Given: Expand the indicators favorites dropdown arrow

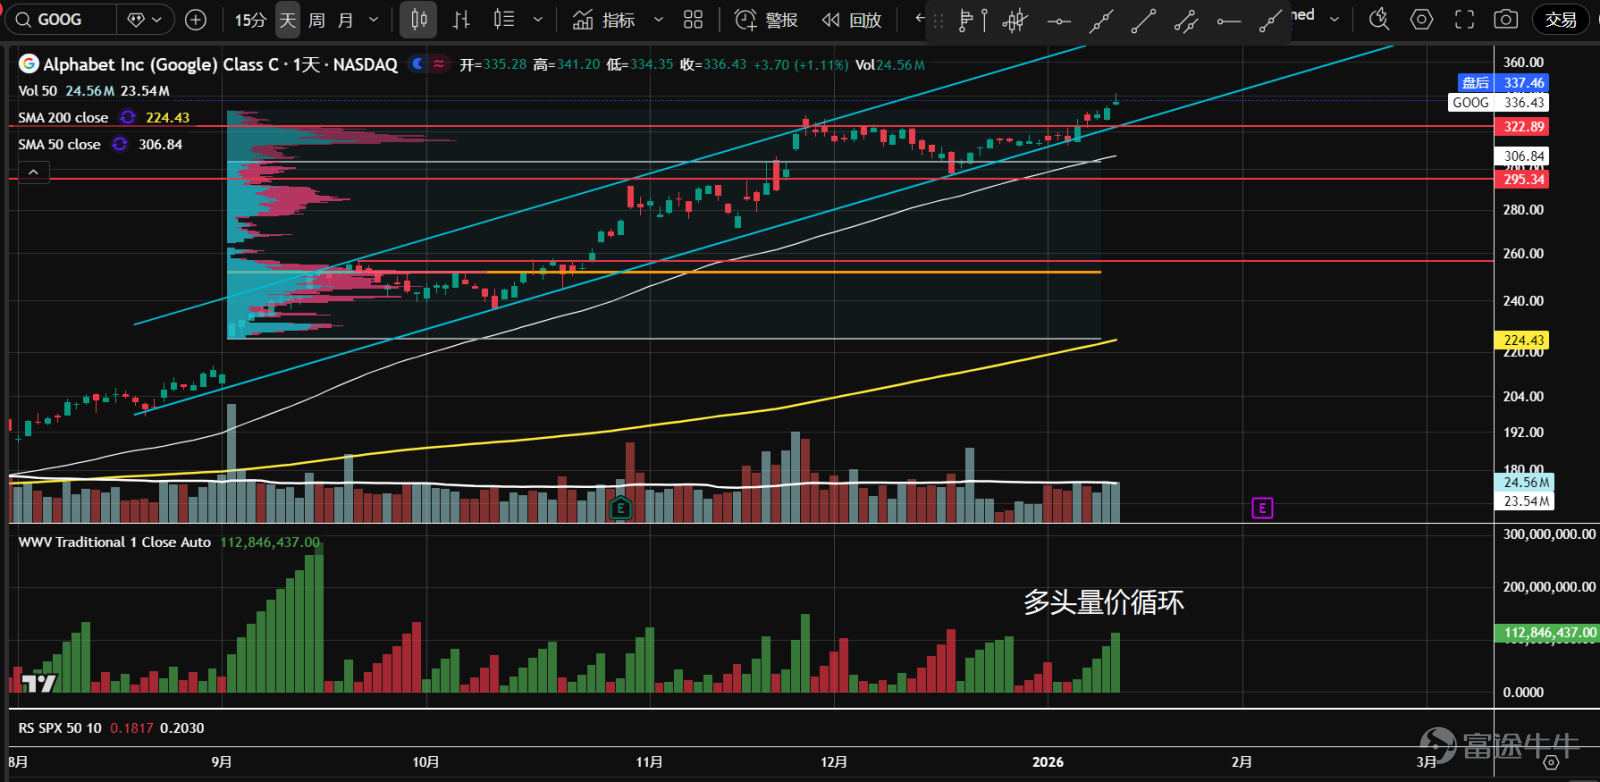Looking at the screenshot, I should pyautogui.click(x=658, y=19).
